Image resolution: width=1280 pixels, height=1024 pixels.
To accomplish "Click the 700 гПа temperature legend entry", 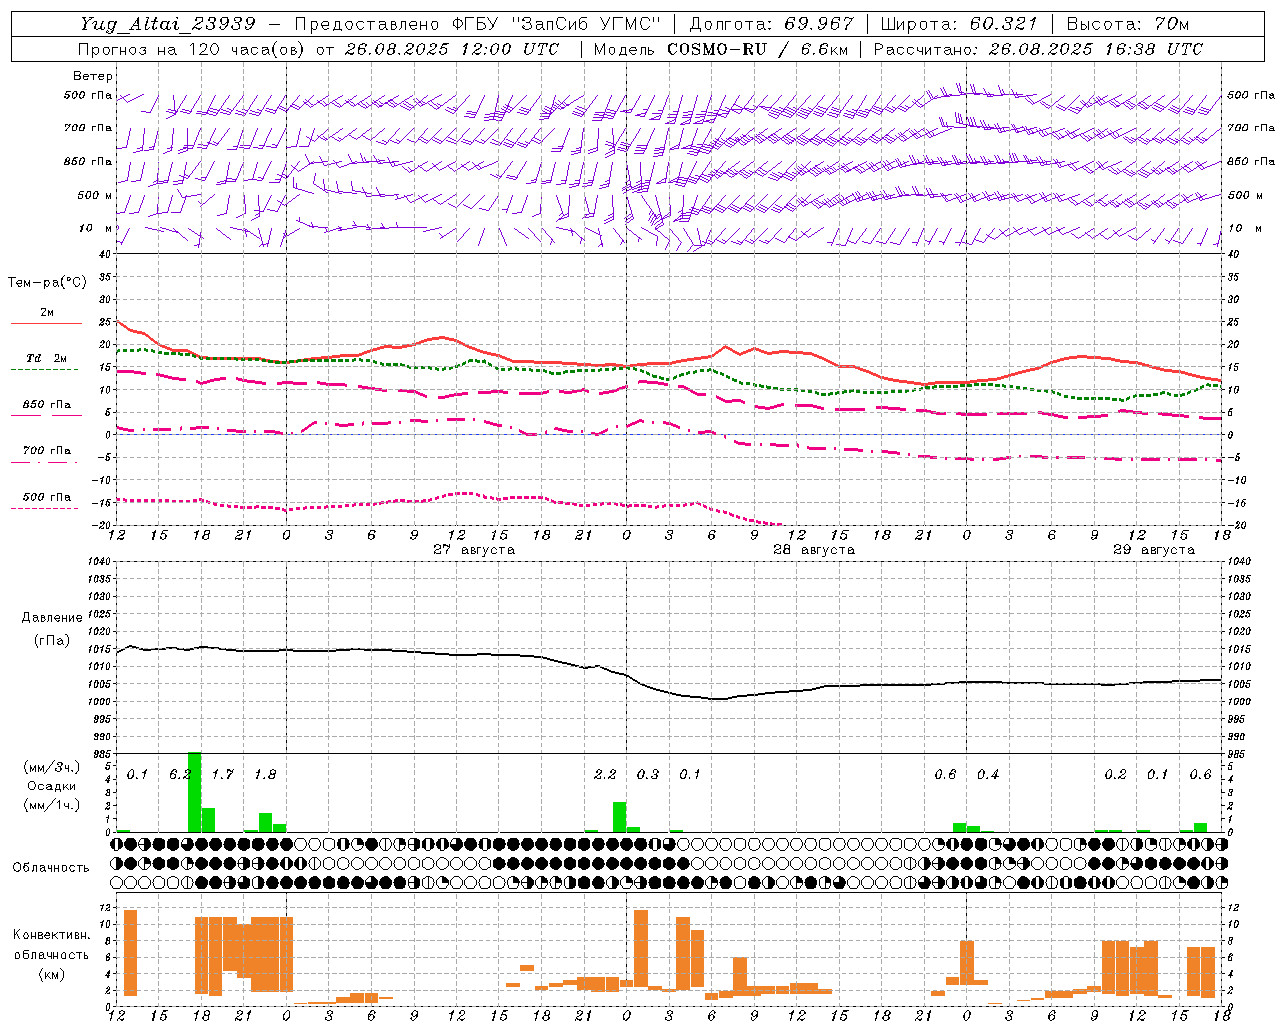I will click(x=47, y=451).
